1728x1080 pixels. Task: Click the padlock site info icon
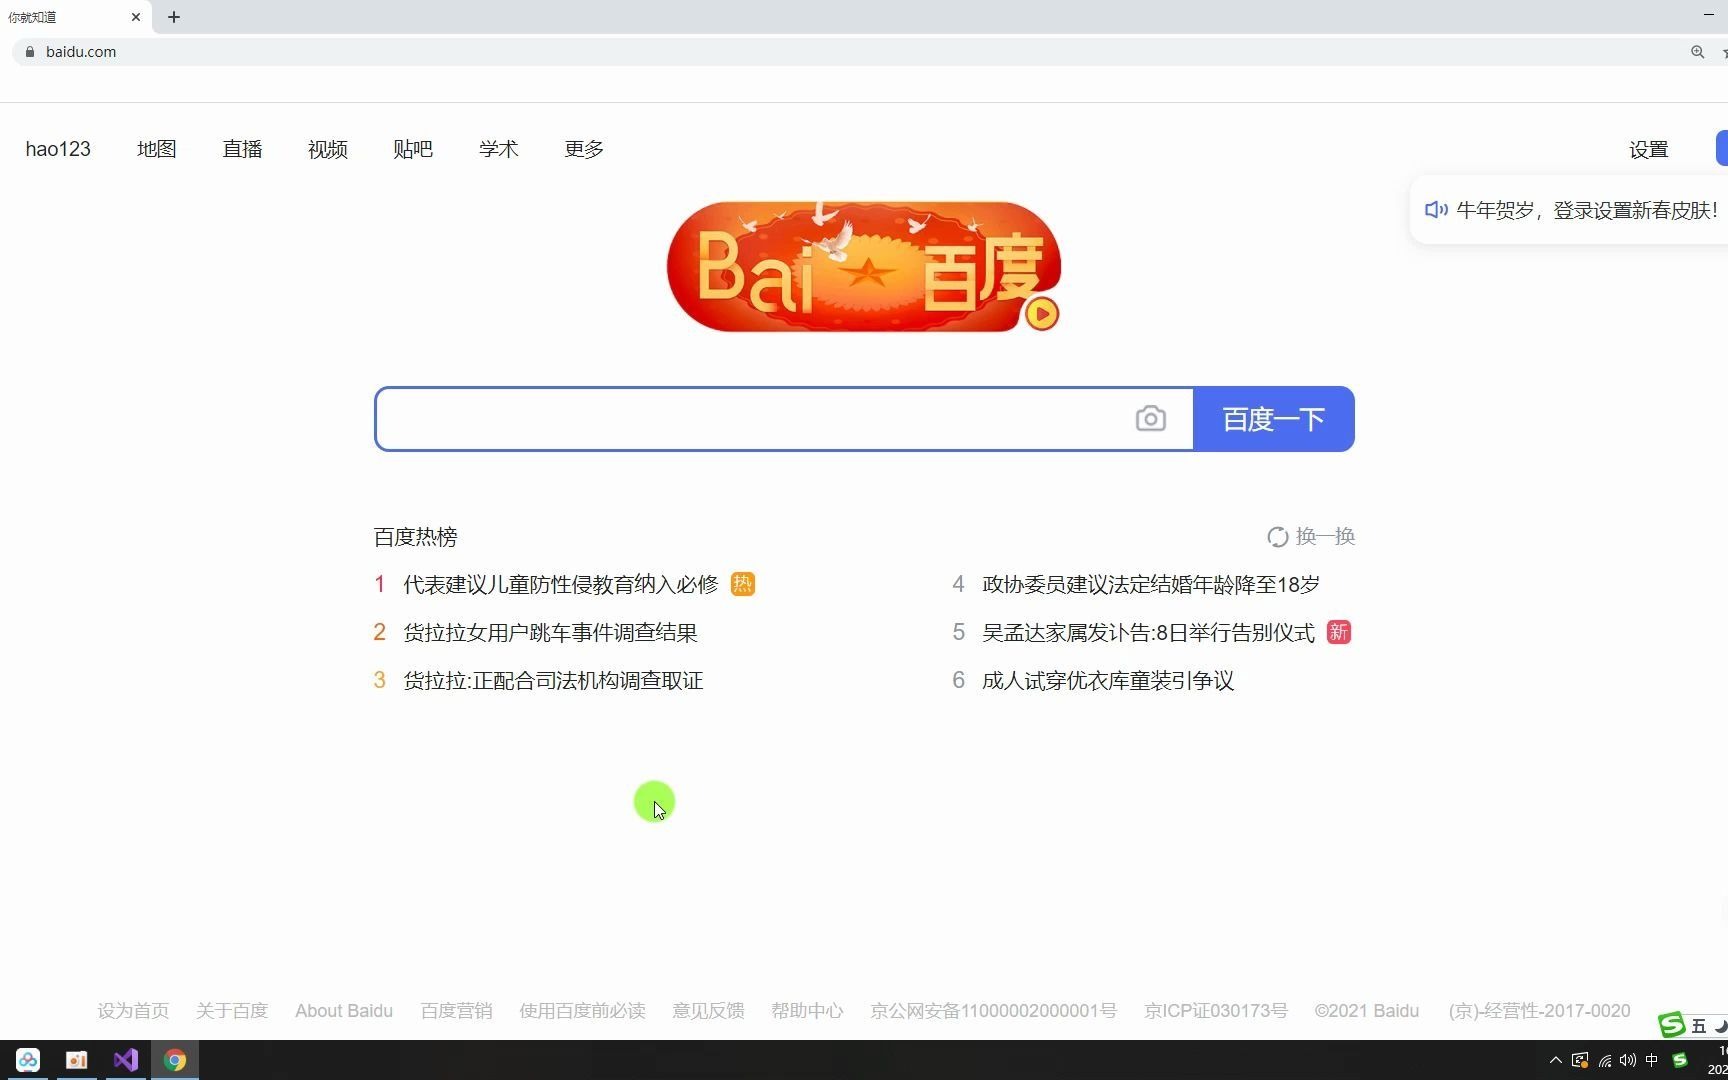[x=30, y=52]
